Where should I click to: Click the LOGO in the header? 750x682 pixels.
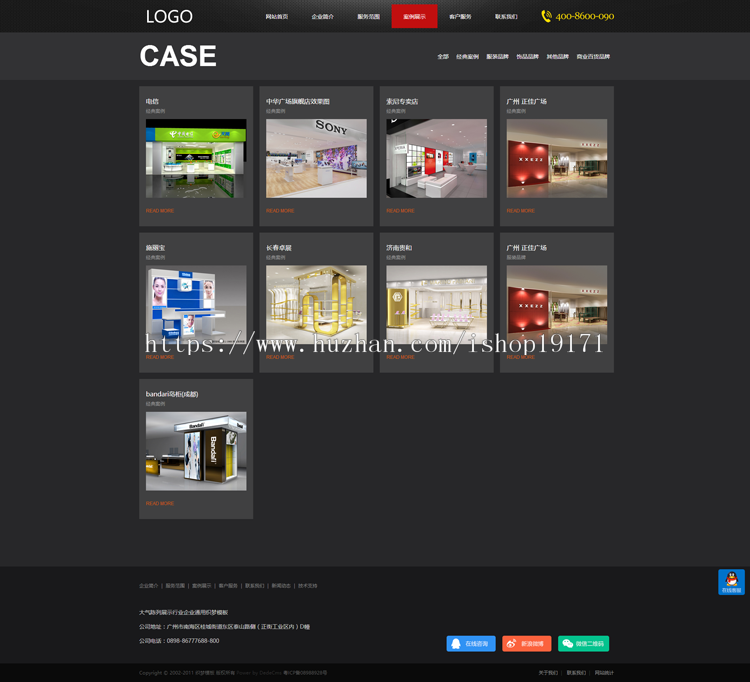pos(169,17)
